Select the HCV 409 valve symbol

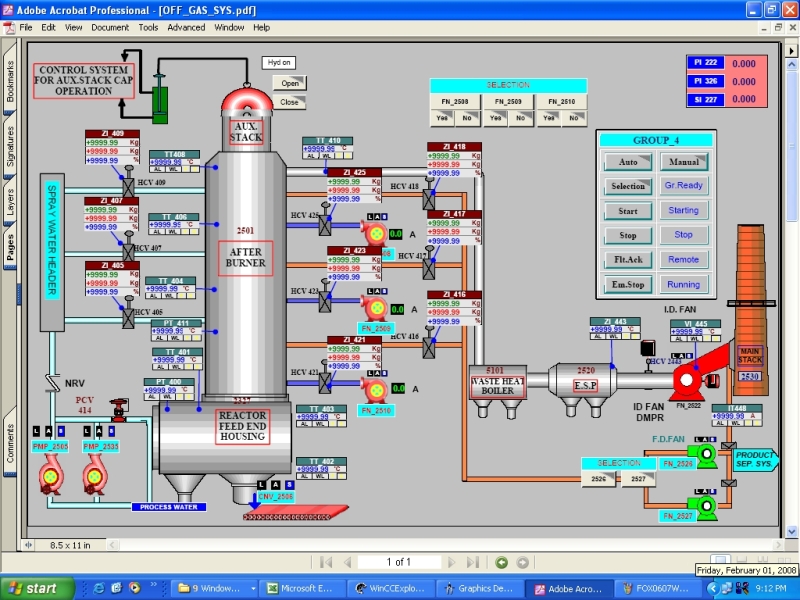pyautogui.click(x=128, y=186)
